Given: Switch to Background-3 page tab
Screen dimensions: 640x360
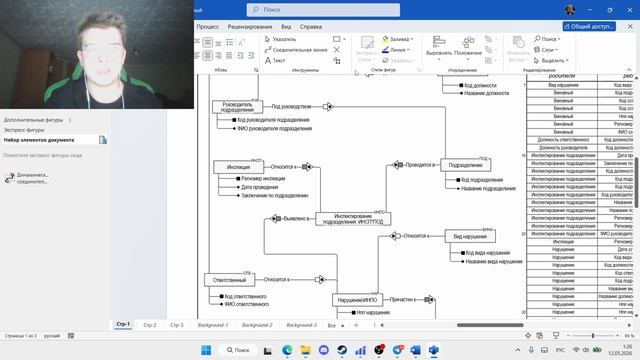Looking at the screenshot, I should (301, 325).
